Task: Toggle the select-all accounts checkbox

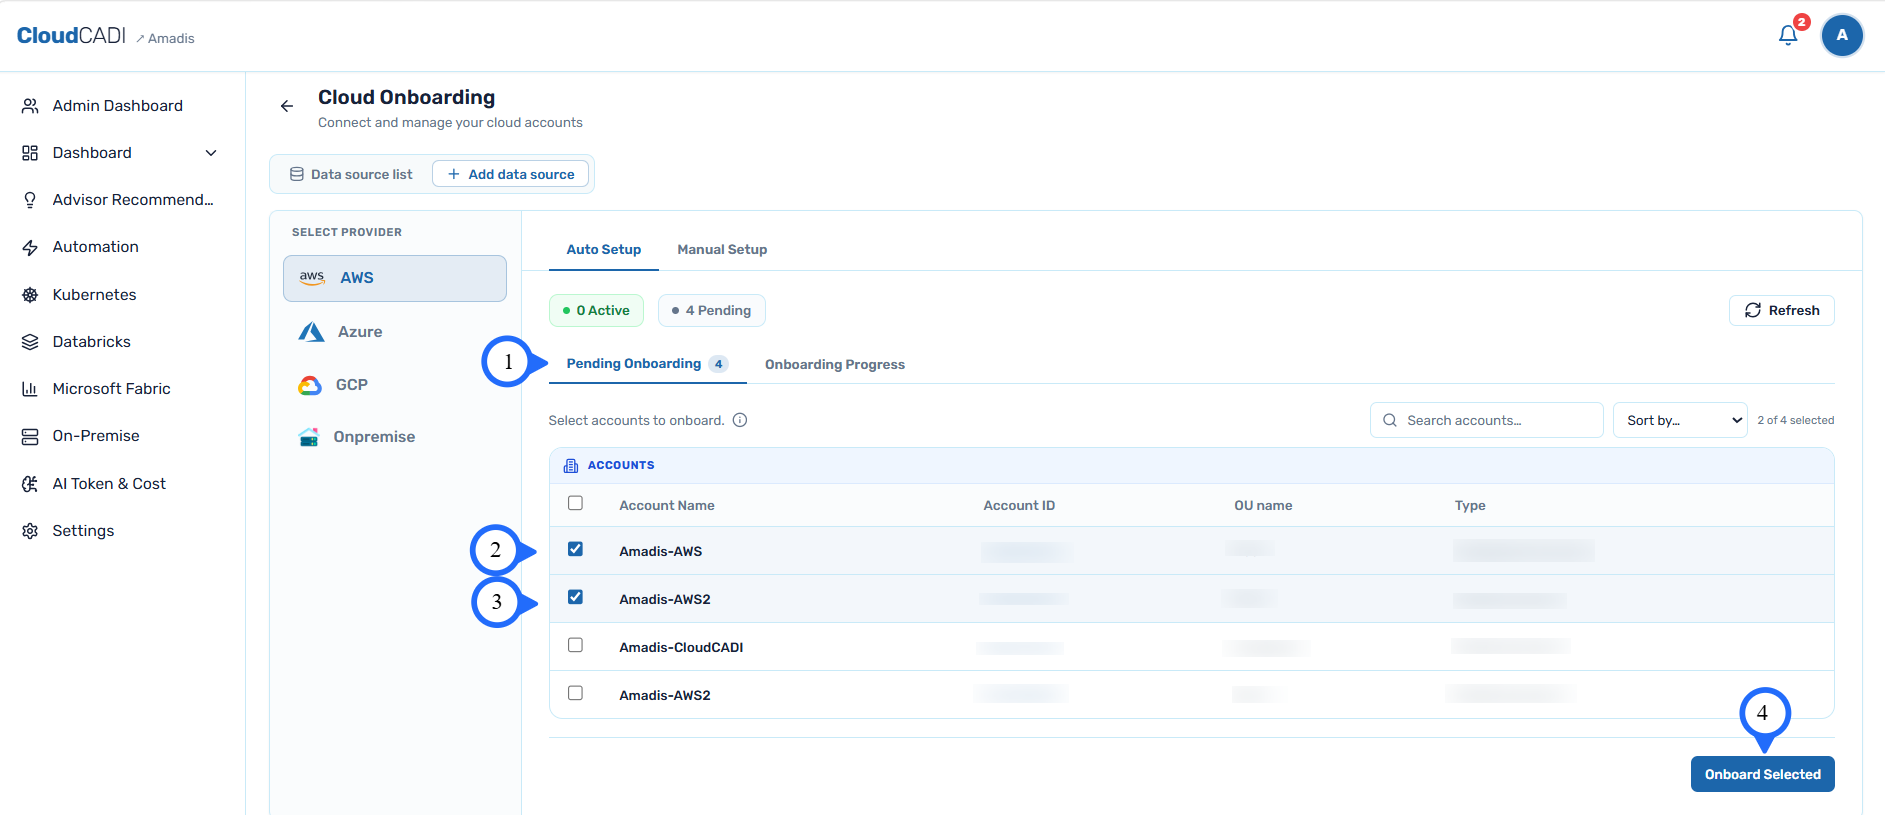Action: [x=575, y=503]
